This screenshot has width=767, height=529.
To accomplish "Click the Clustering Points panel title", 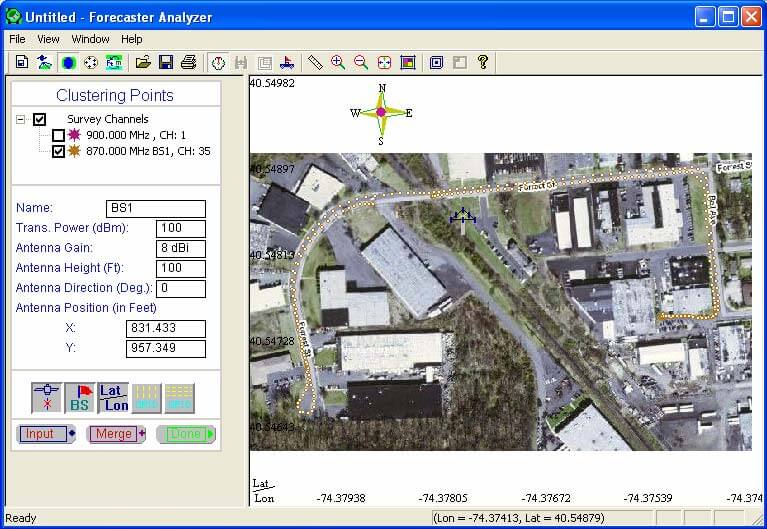I will [115, 95].
